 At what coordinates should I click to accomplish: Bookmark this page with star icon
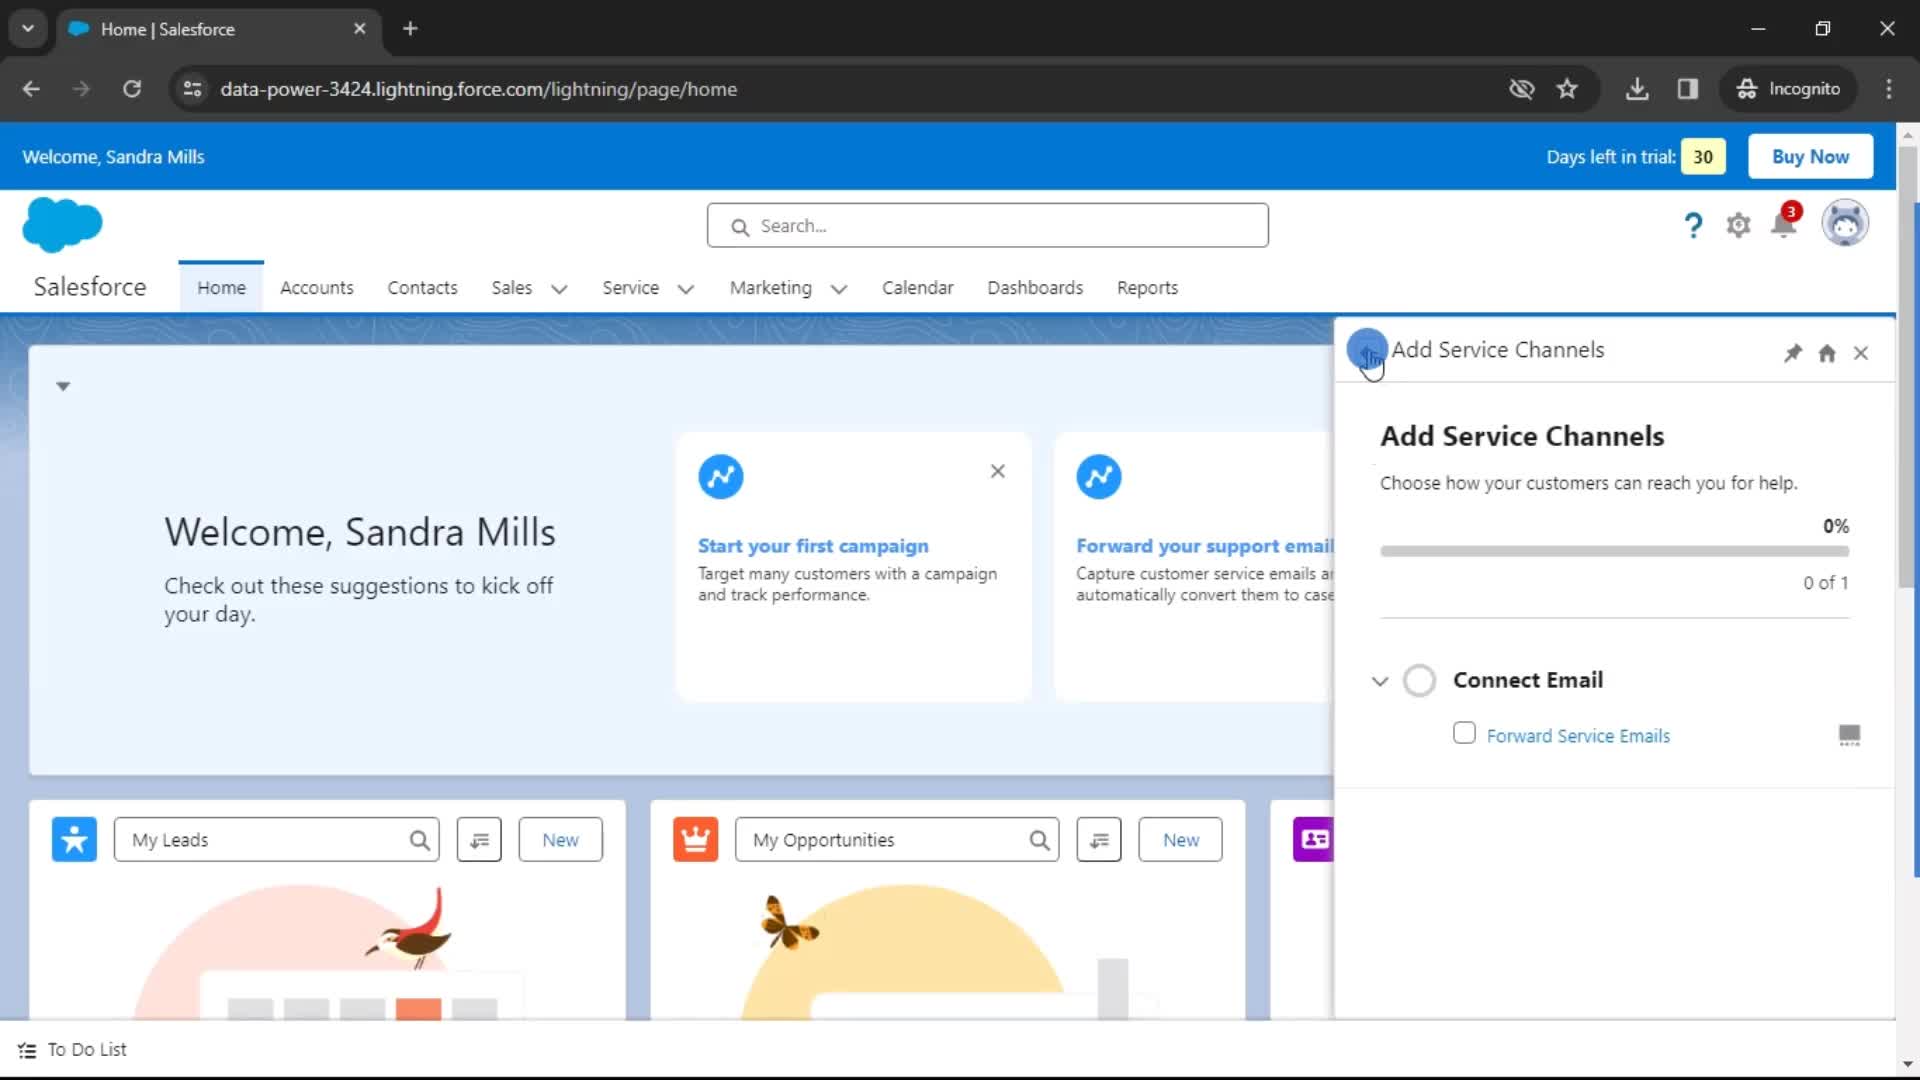[x=1567, y=89]
